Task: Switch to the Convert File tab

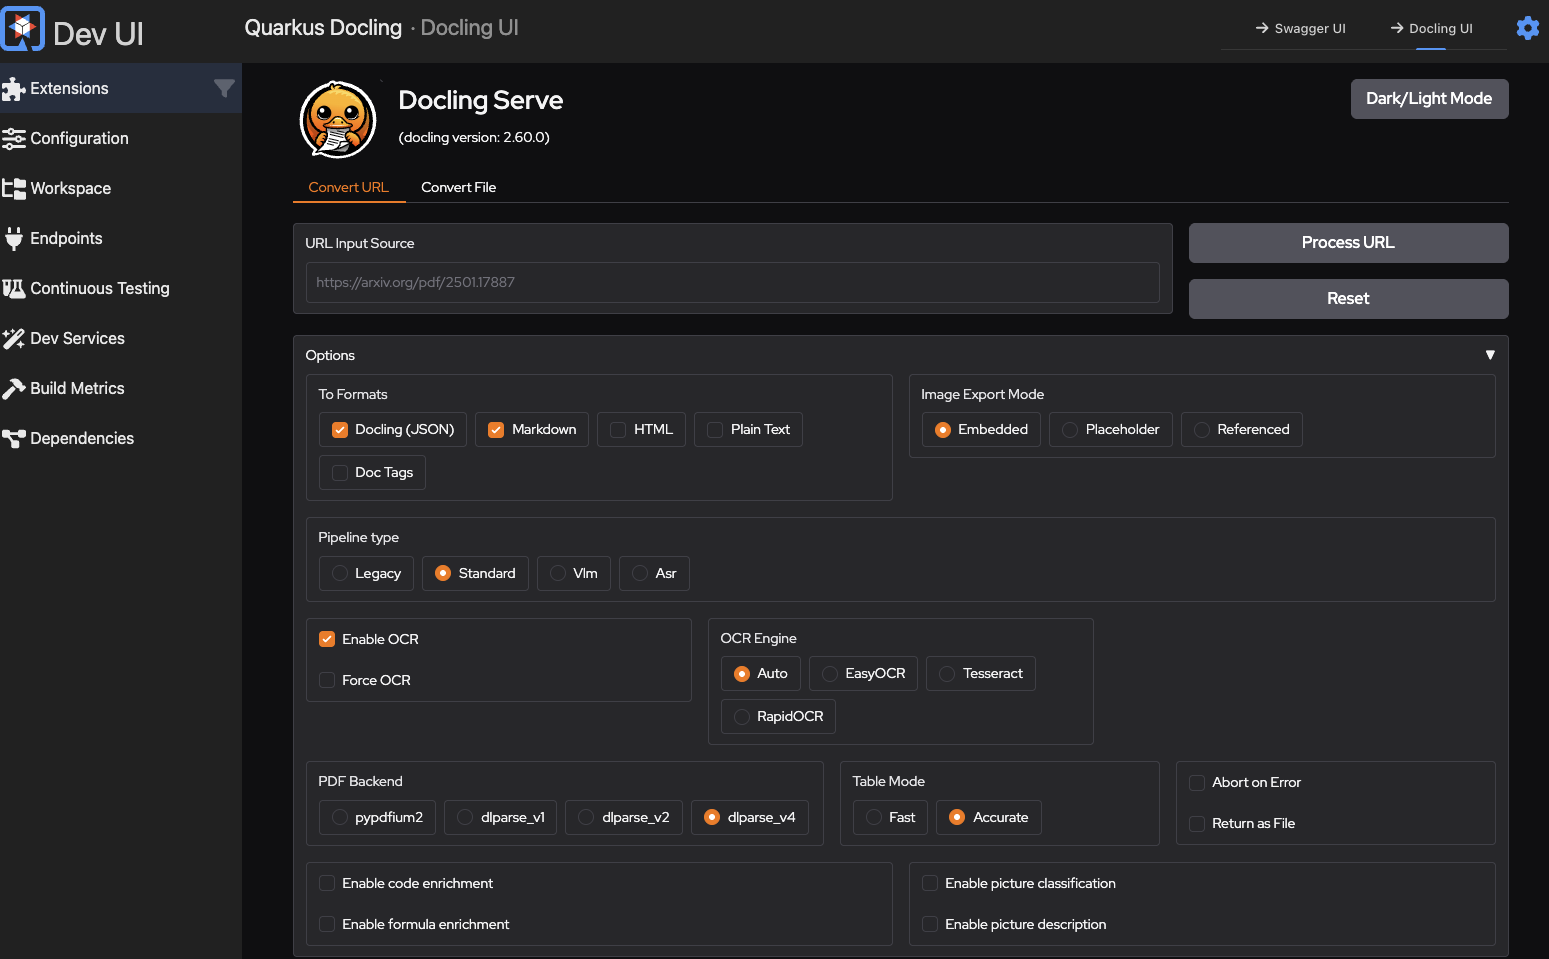Action: tap(458, 187)
